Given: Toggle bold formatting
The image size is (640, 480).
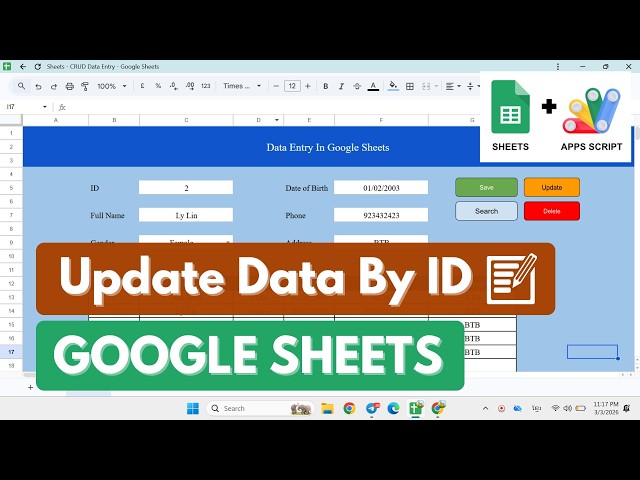Looking at the screenshot, I should coord(326,86).
